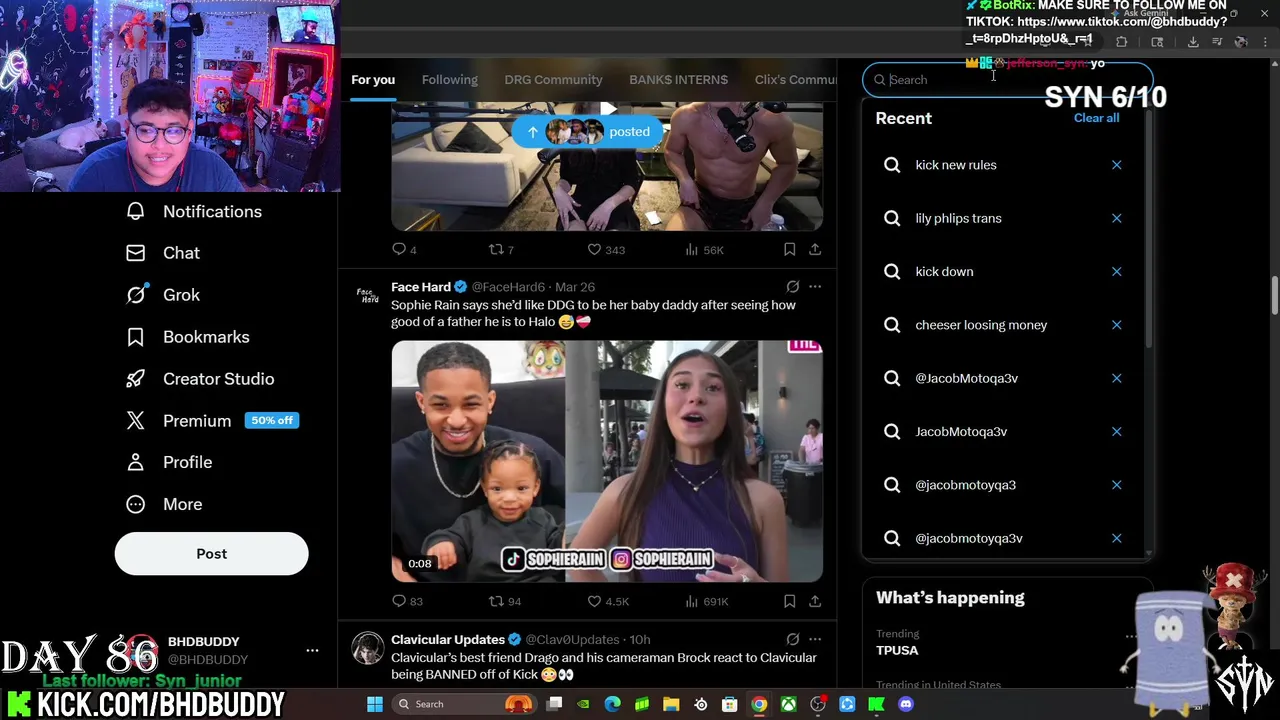1280x720 pixels.
Task: Like the post with 343 likes
Action: tap(605, 249)
